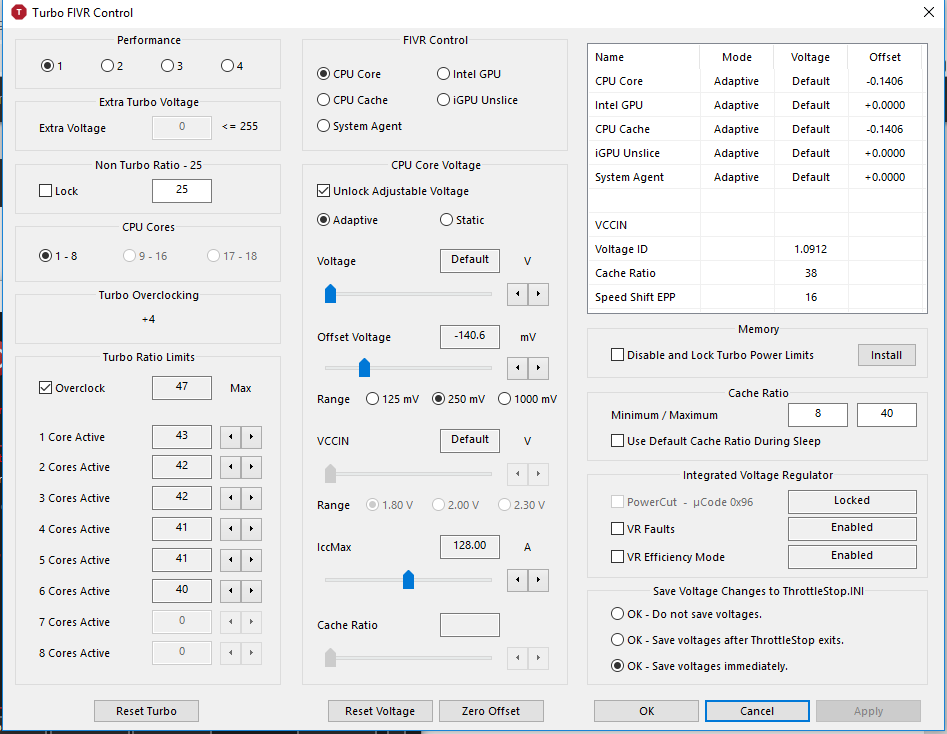Nudge Voltage slider left with arrow button
Image resolution: width=947 pixels, height=734 pixels.
tap(518, 294)
